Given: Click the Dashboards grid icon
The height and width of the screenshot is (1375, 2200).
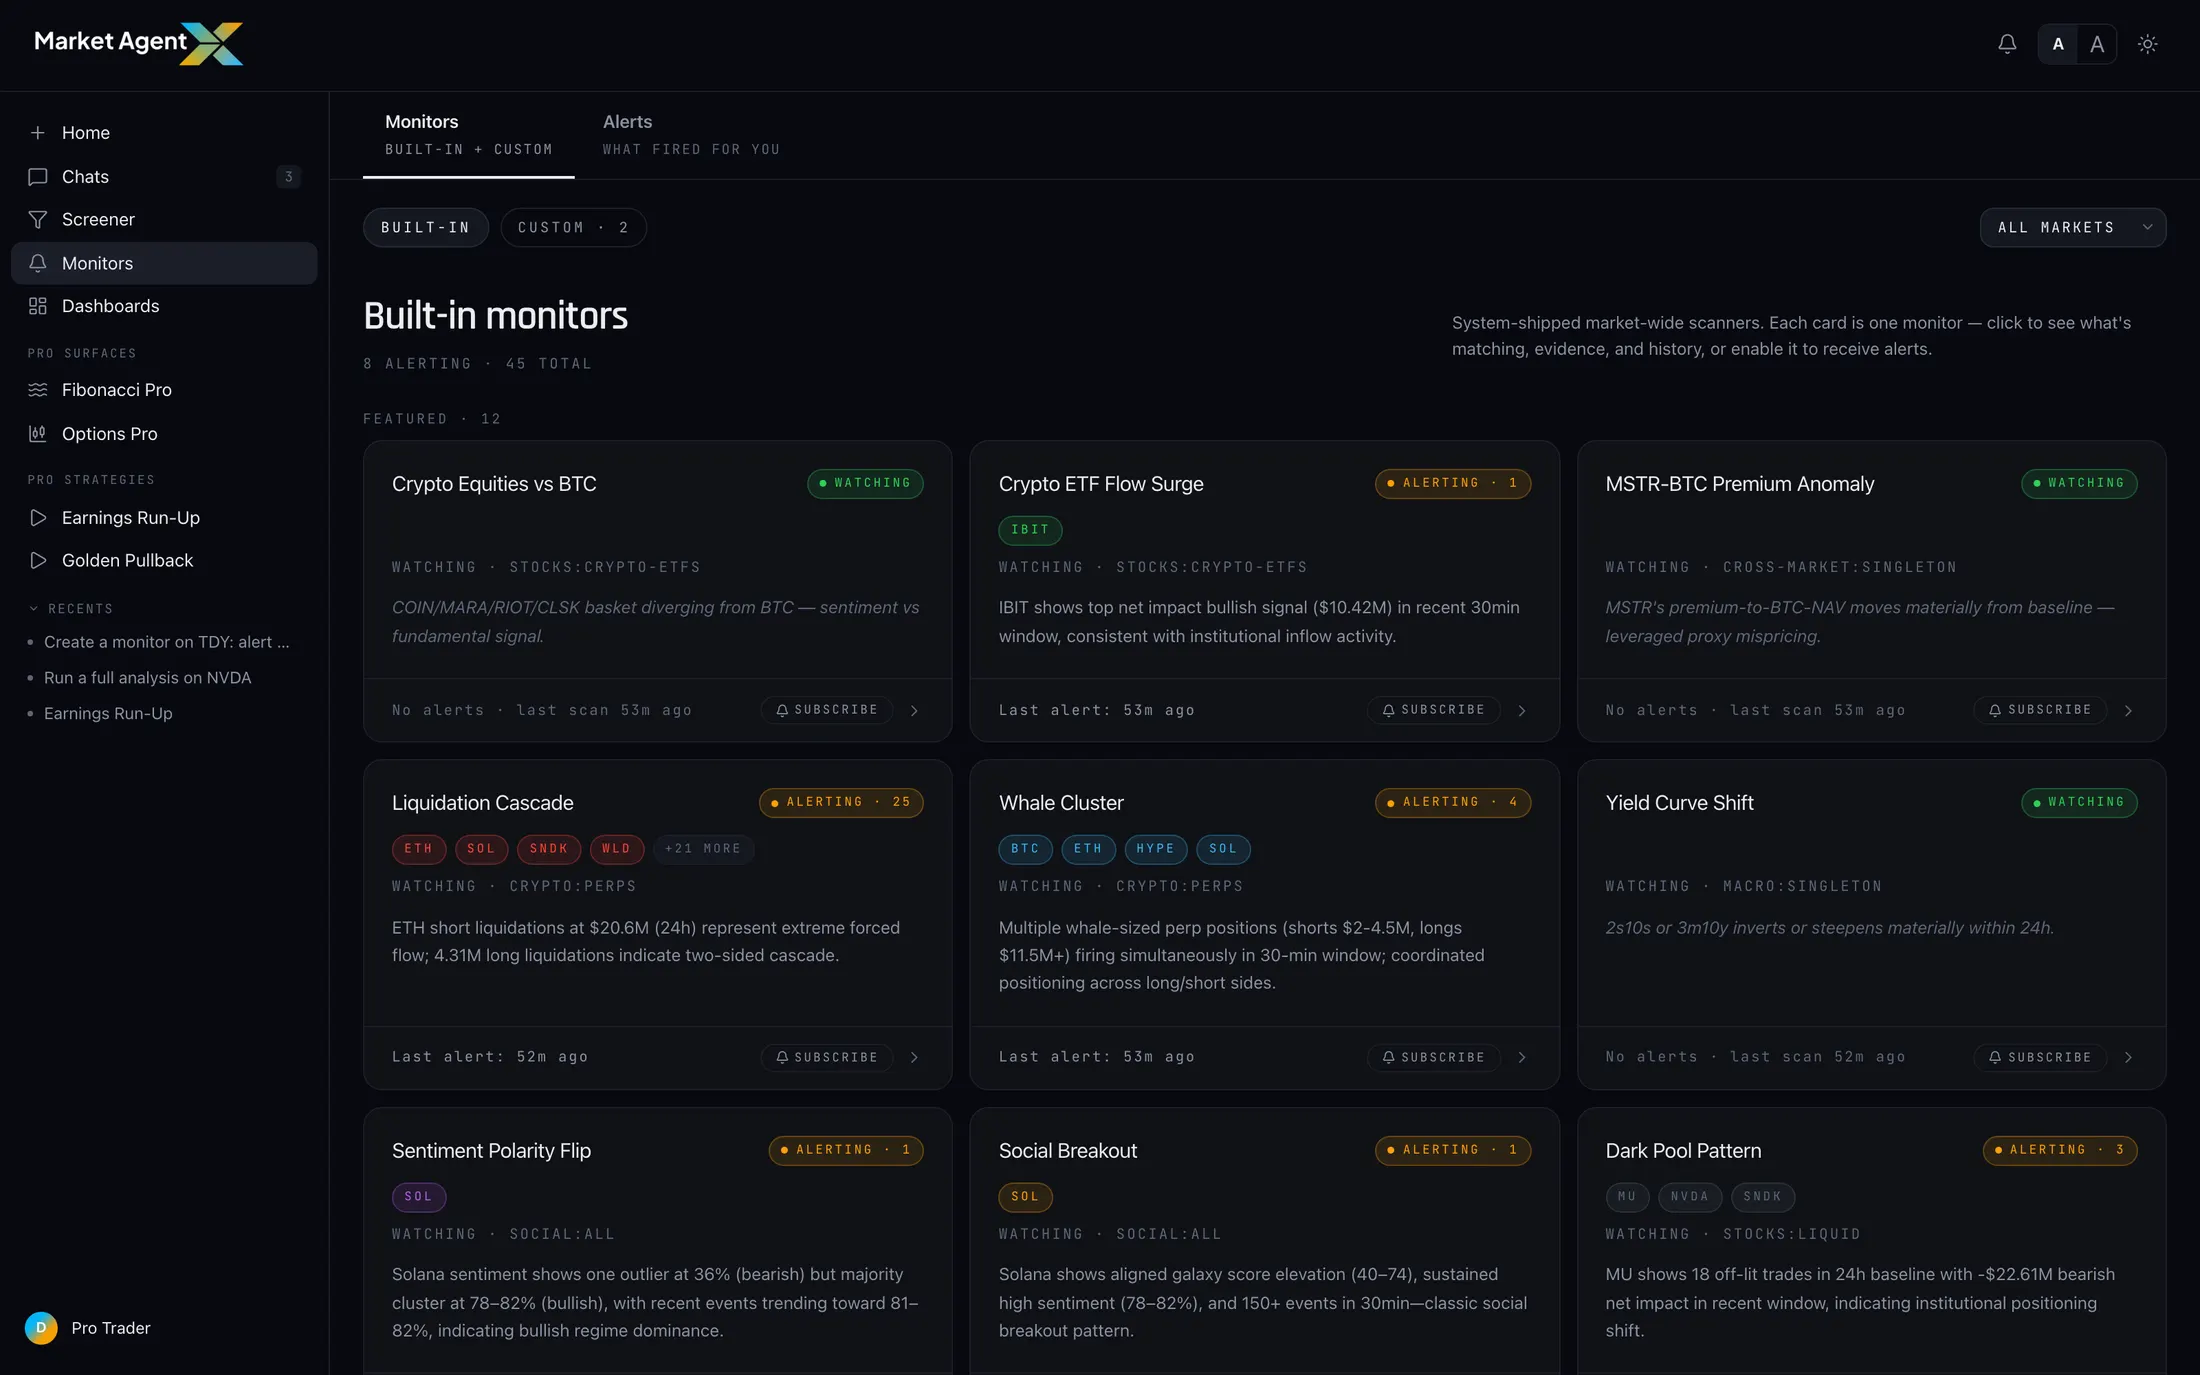Looking at the screenshot, I should coord(38,306).
